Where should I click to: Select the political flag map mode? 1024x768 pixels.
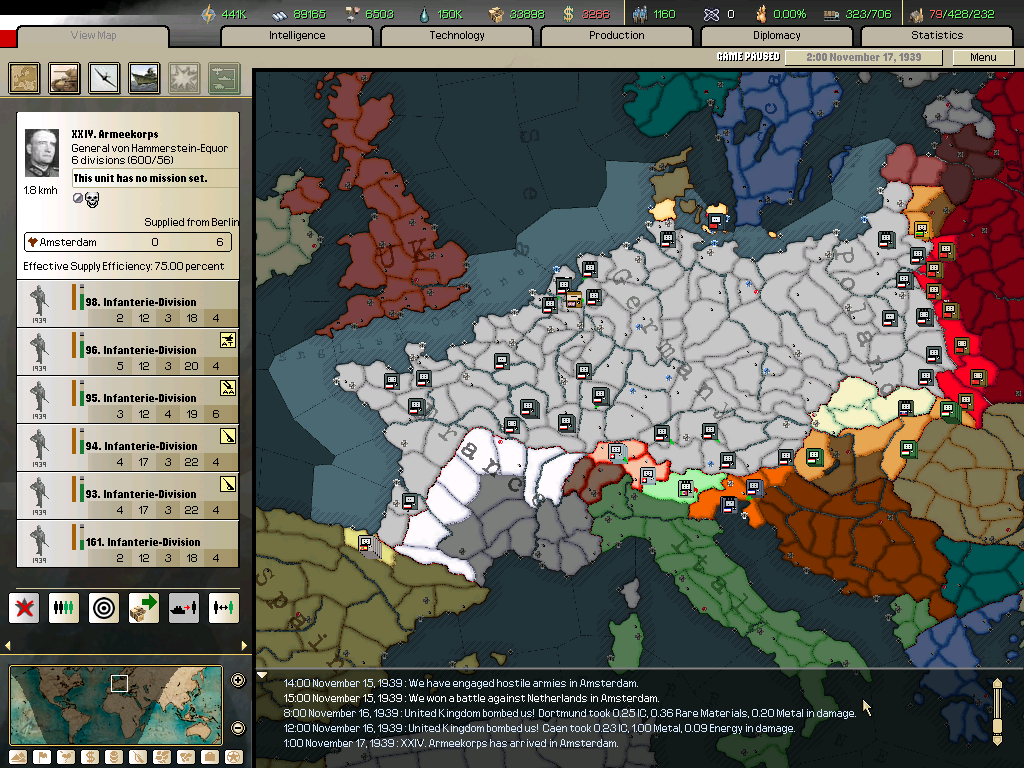pos(42,757)
